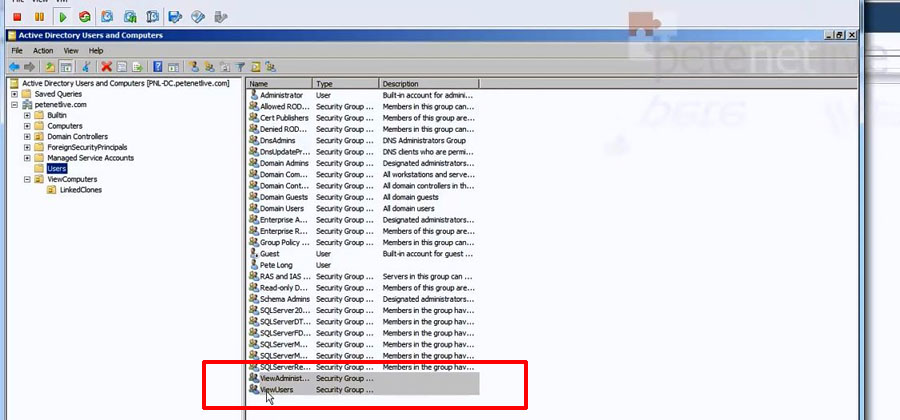Screen dimensions: 900x420
Task: Delete selected object with red X
Action: [x=106, y=67]
